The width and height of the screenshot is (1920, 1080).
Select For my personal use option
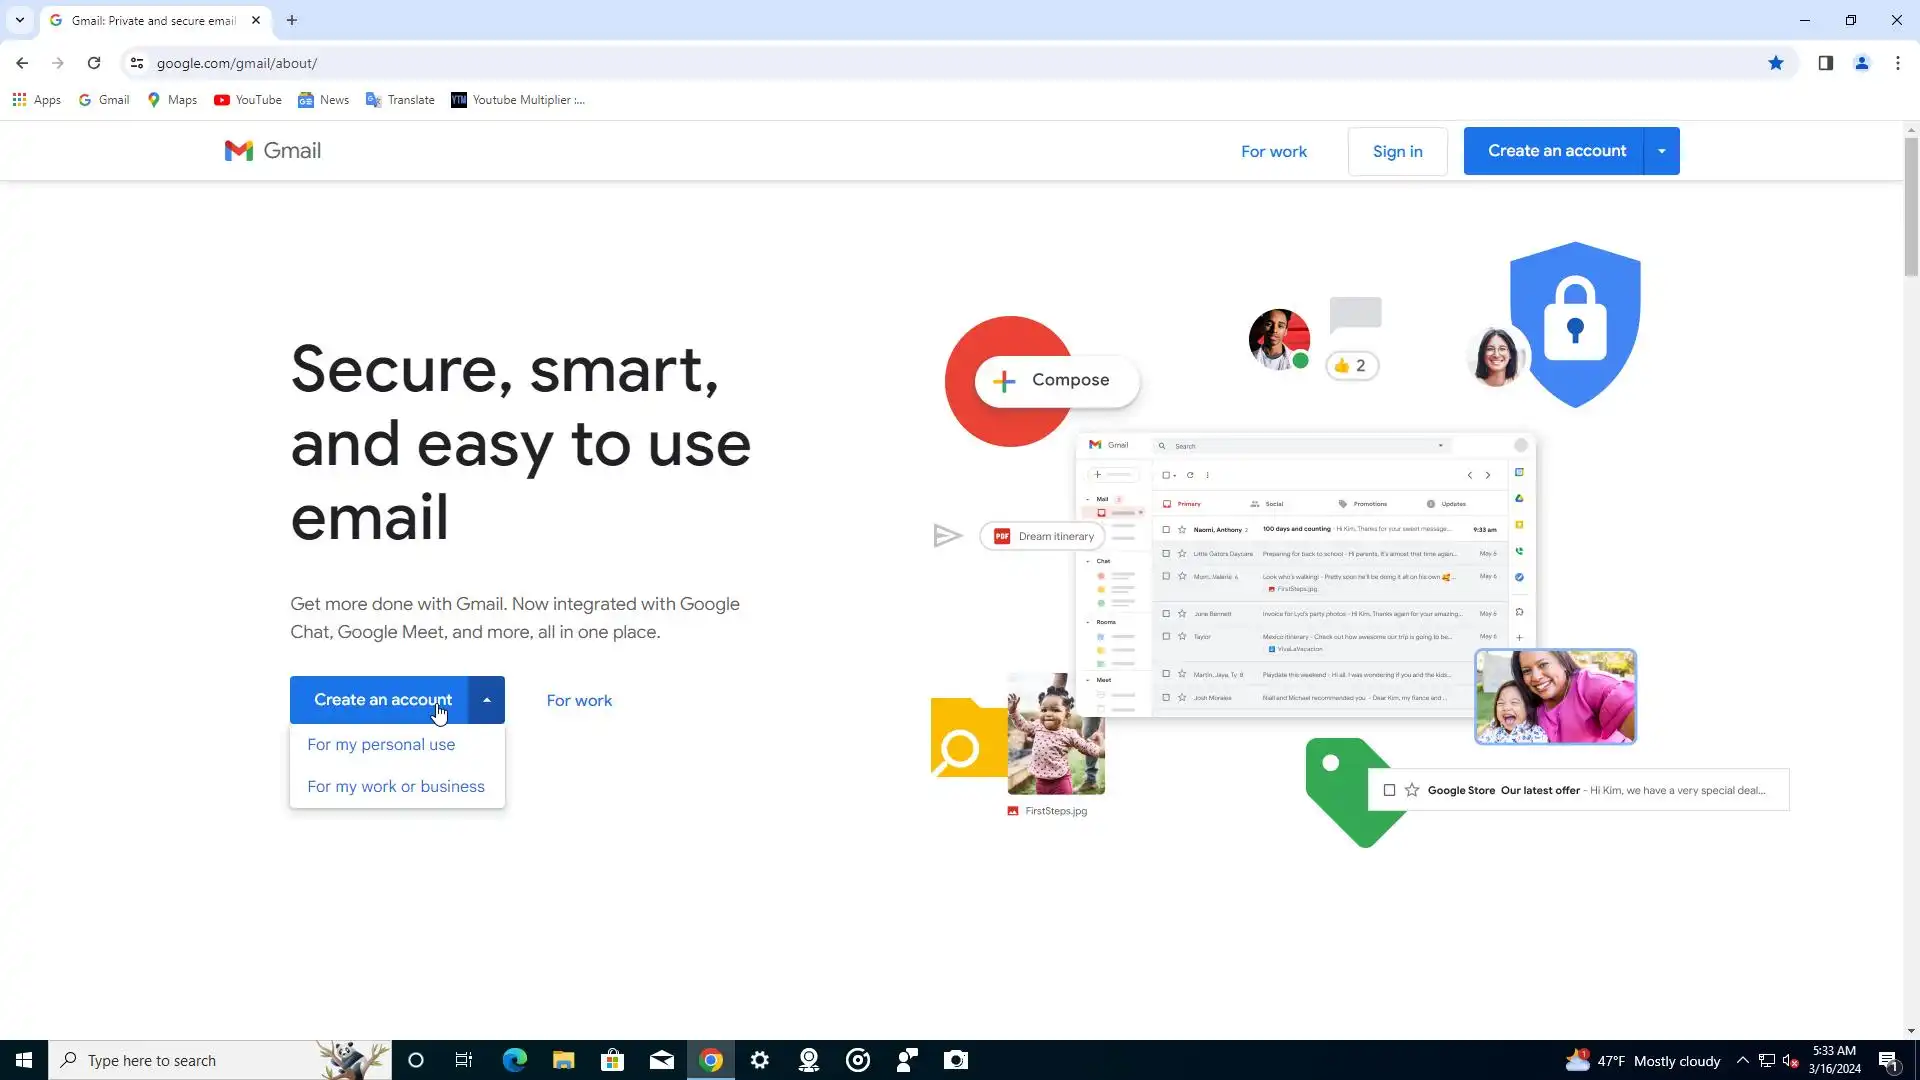click(381, 745)
